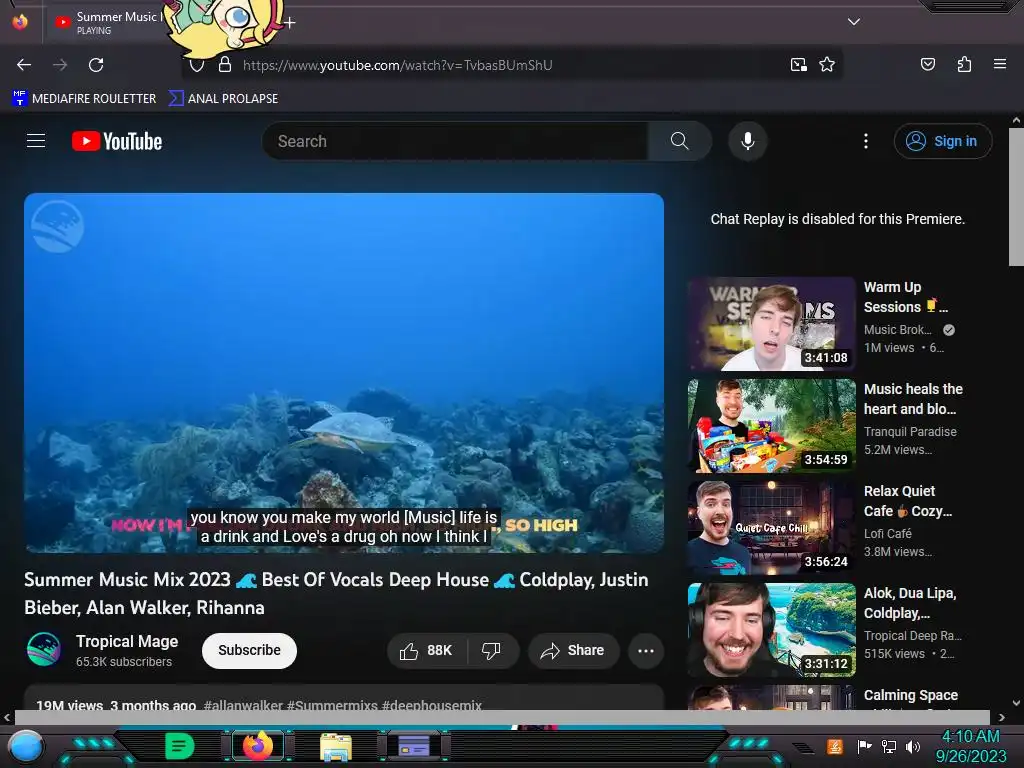
Task: Click into the YouTube search field
Action: click(455, 141)
